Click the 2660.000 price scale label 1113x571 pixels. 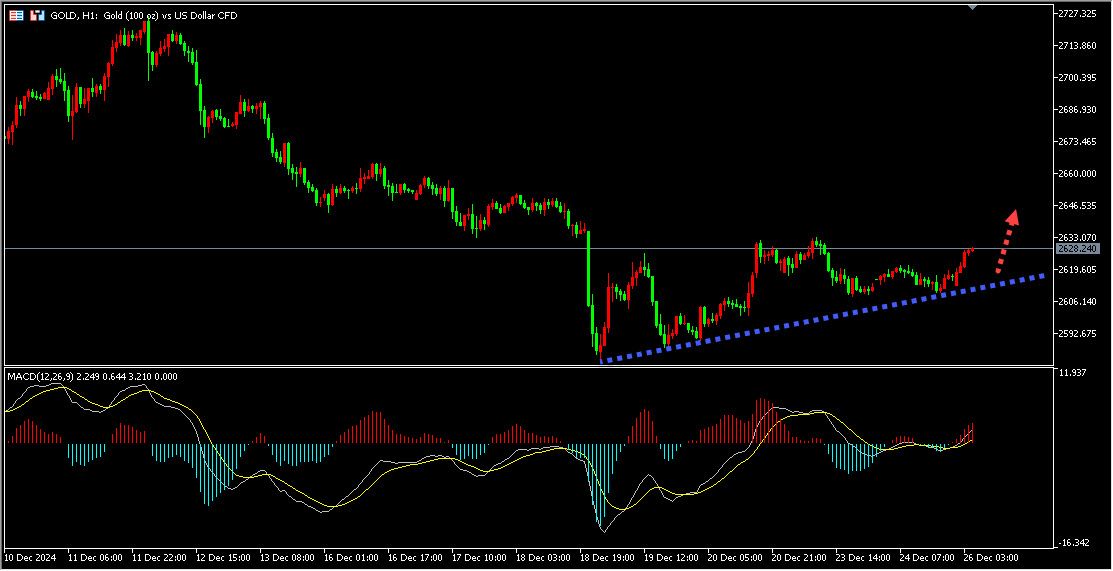coord(1078,174)
